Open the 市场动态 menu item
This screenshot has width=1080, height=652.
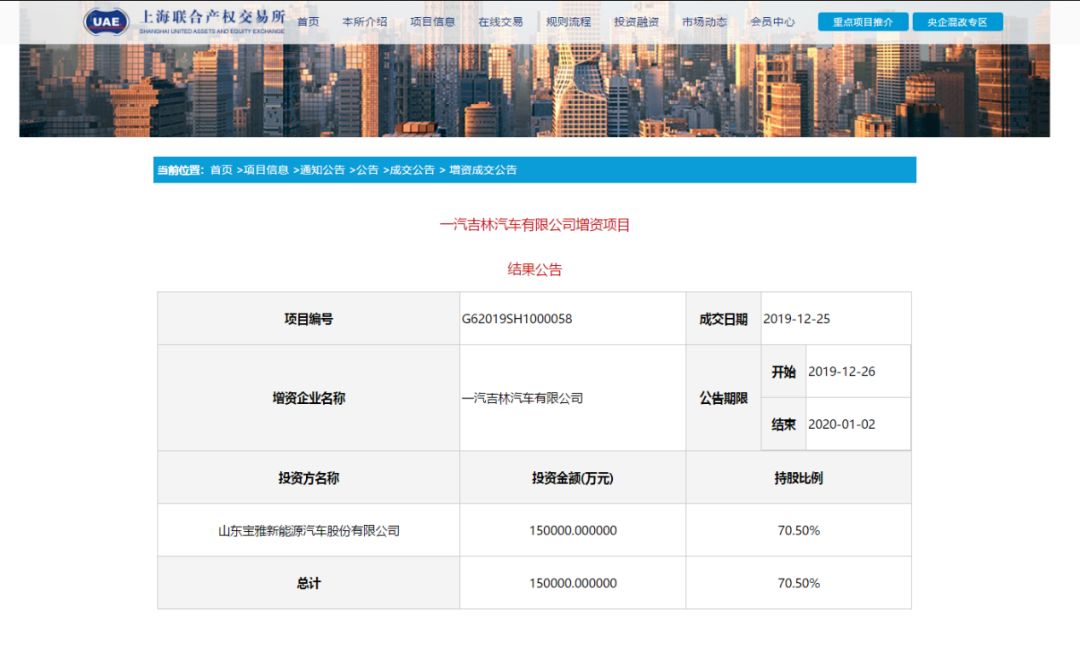pos(705,22)
